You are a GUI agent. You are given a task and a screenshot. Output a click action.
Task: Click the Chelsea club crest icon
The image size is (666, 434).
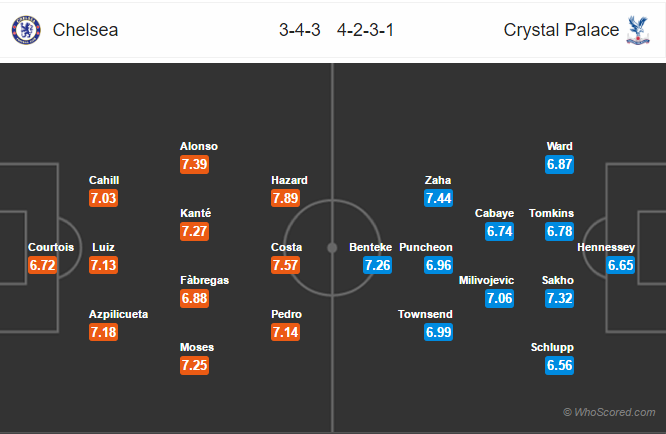point(26,30)
